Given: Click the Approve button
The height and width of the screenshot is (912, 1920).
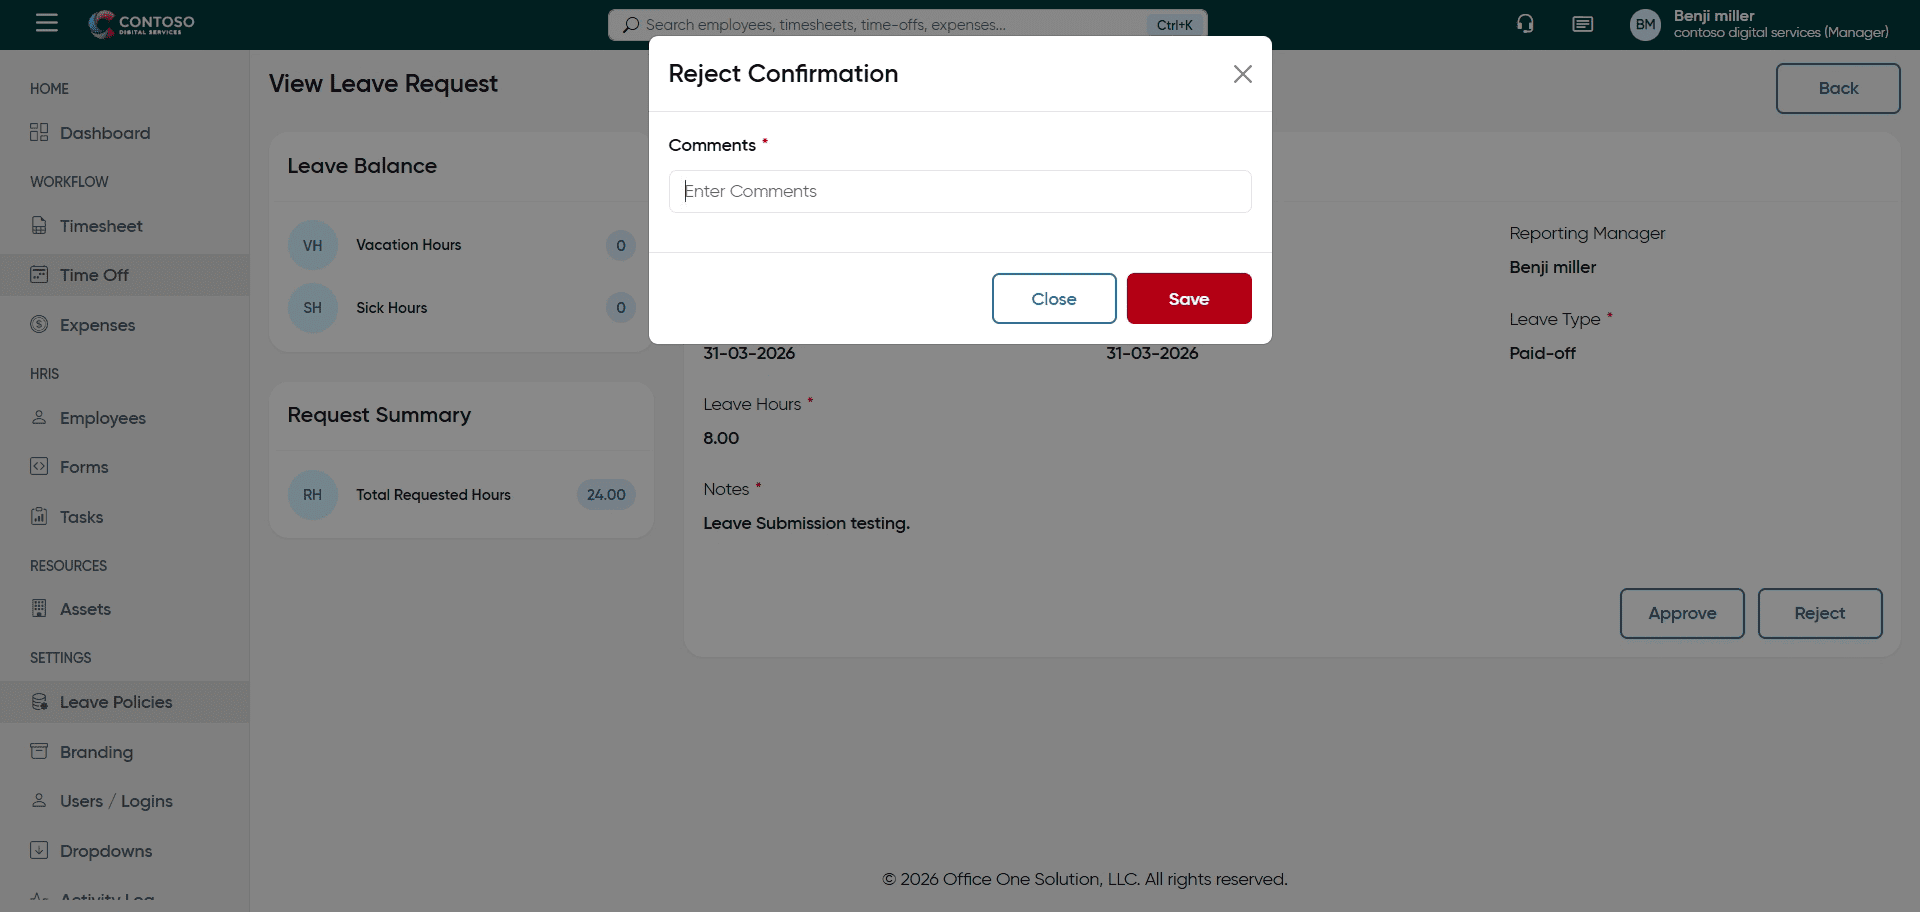Looking at the screenshot, I should [1681, 613].
